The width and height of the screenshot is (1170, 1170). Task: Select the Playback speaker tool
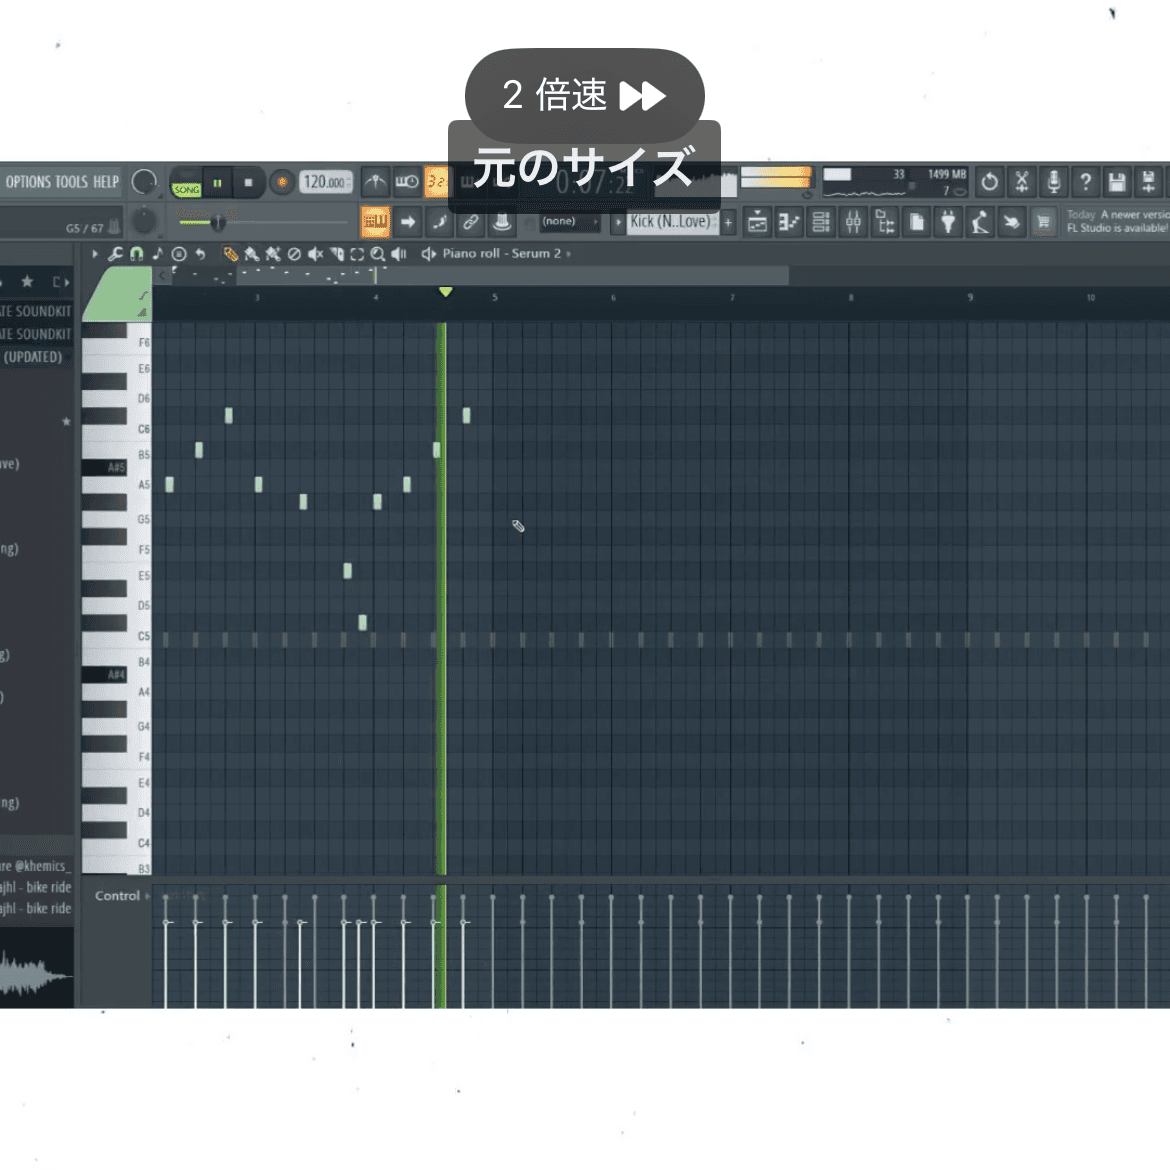[399, 254]
